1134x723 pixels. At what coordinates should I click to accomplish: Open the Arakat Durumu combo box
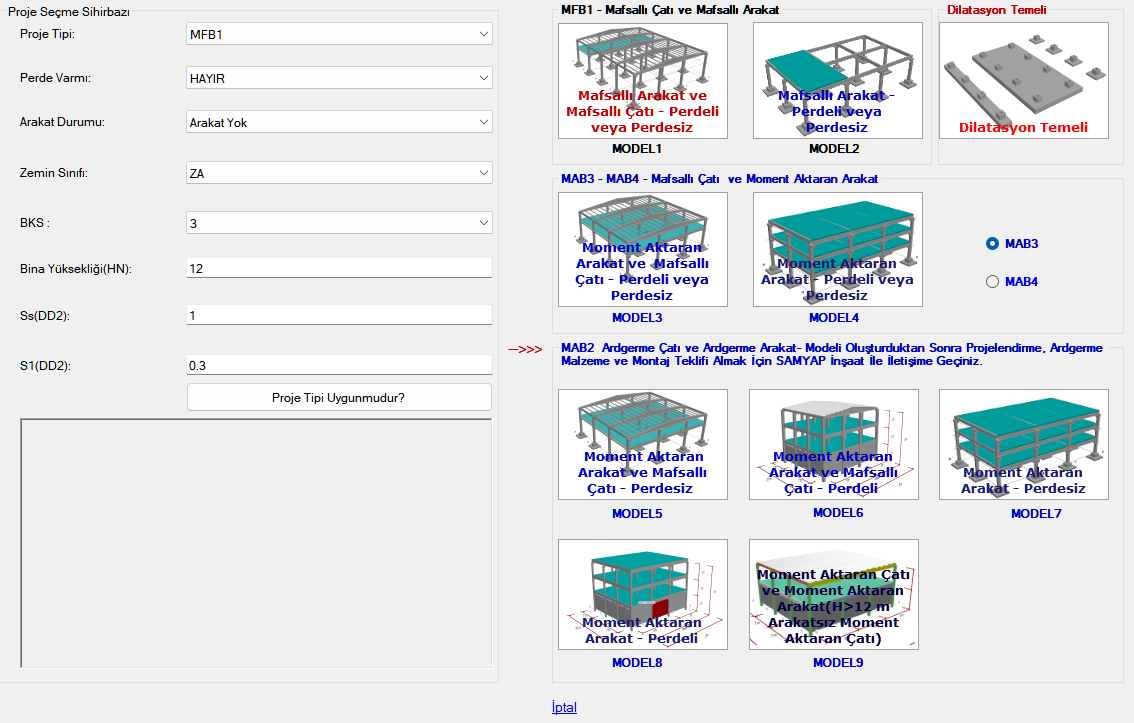point(339,122)
